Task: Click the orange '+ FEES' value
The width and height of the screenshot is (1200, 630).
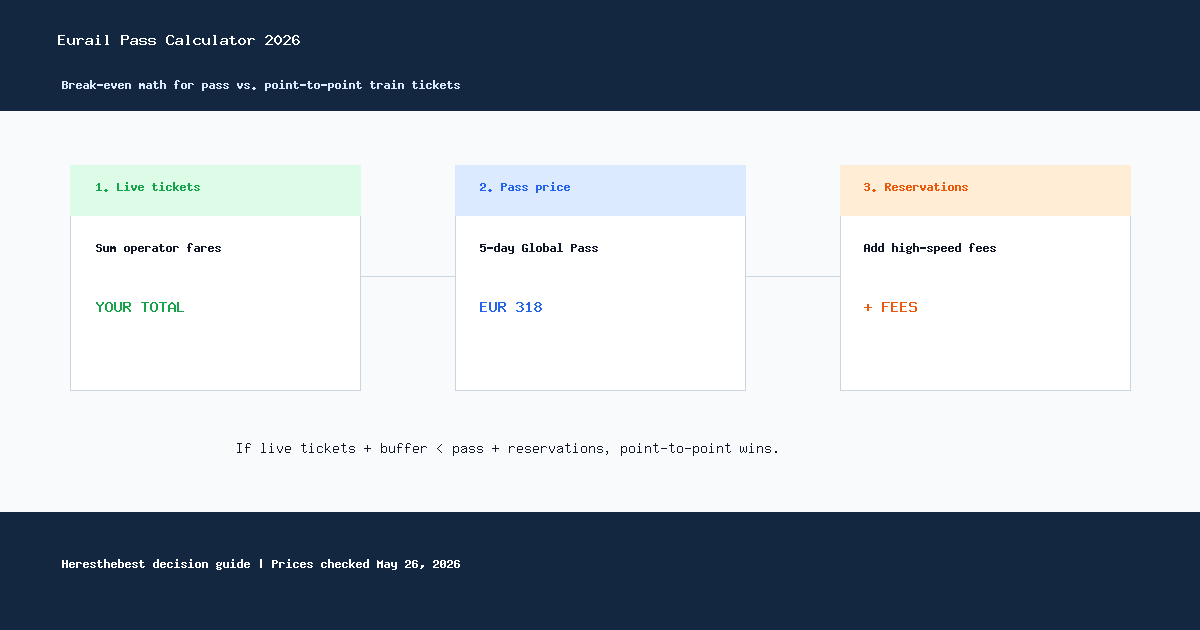Action: click(x=890, y=307)
